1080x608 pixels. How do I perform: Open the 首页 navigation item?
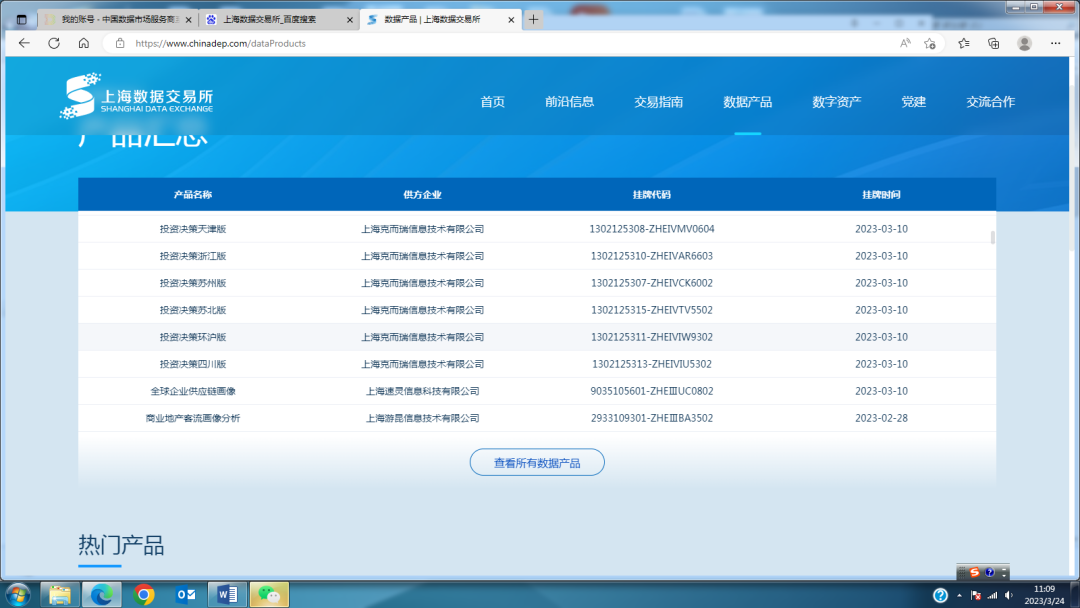click(492, 102)
